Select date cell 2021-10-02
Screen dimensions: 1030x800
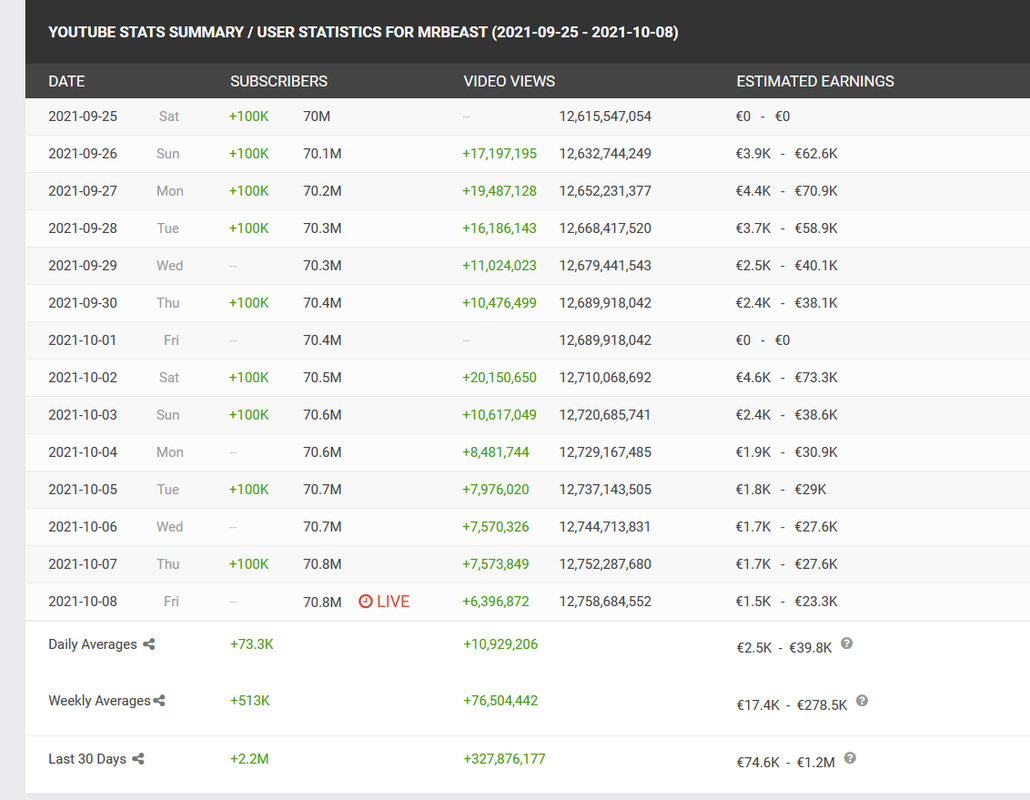pos(83,378)
